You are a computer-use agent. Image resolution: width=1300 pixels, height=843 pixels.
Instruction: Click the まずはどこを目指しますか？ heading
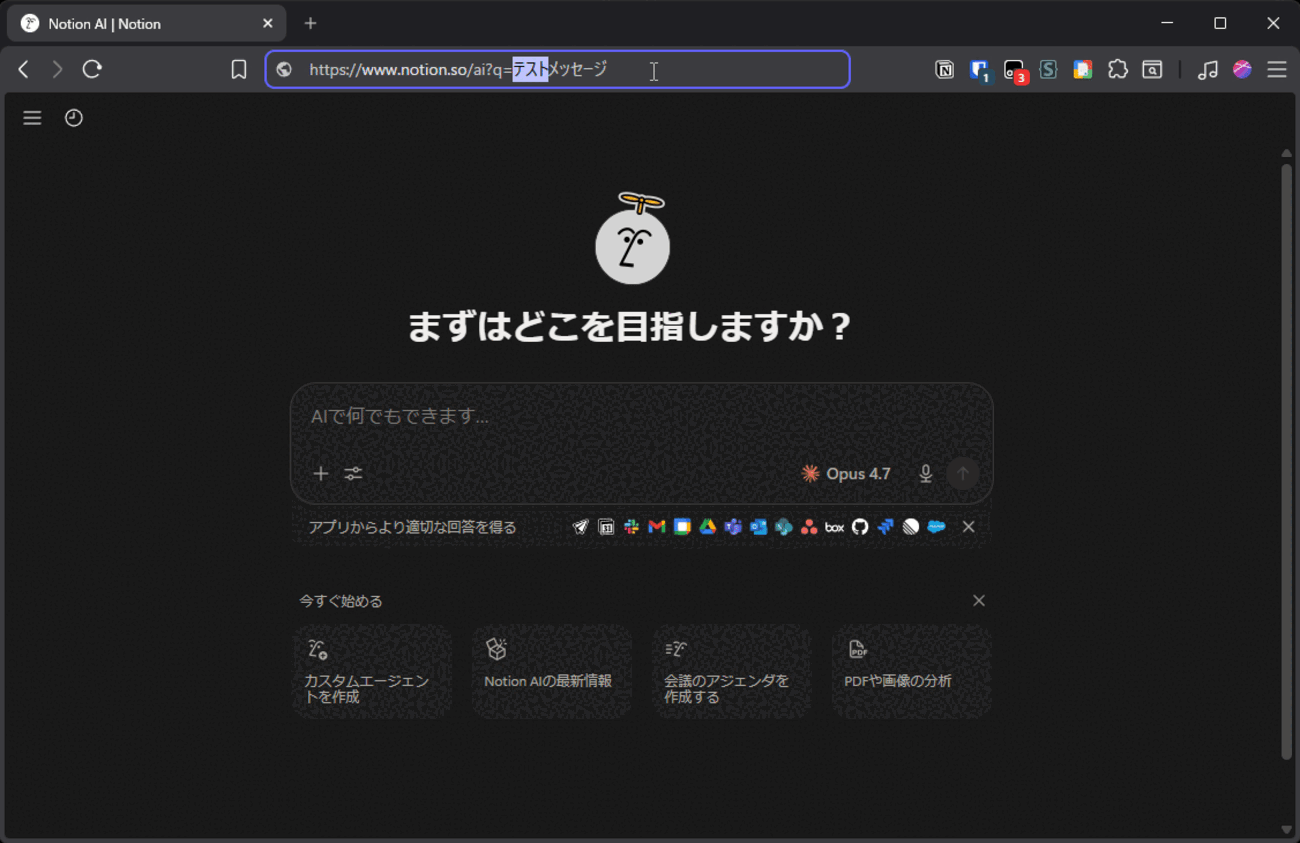630,327
